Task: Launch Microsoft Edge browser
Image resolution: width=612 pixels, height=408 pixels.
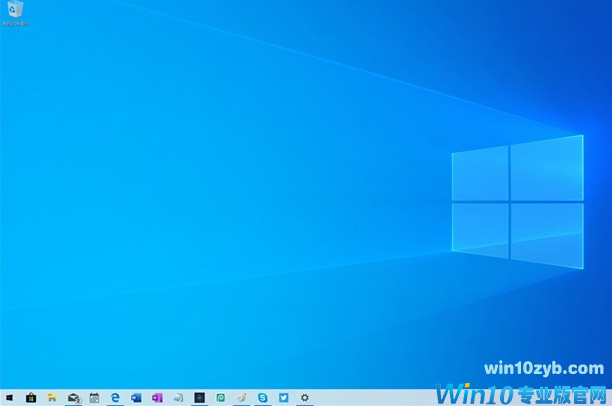Action: [115, 398]
